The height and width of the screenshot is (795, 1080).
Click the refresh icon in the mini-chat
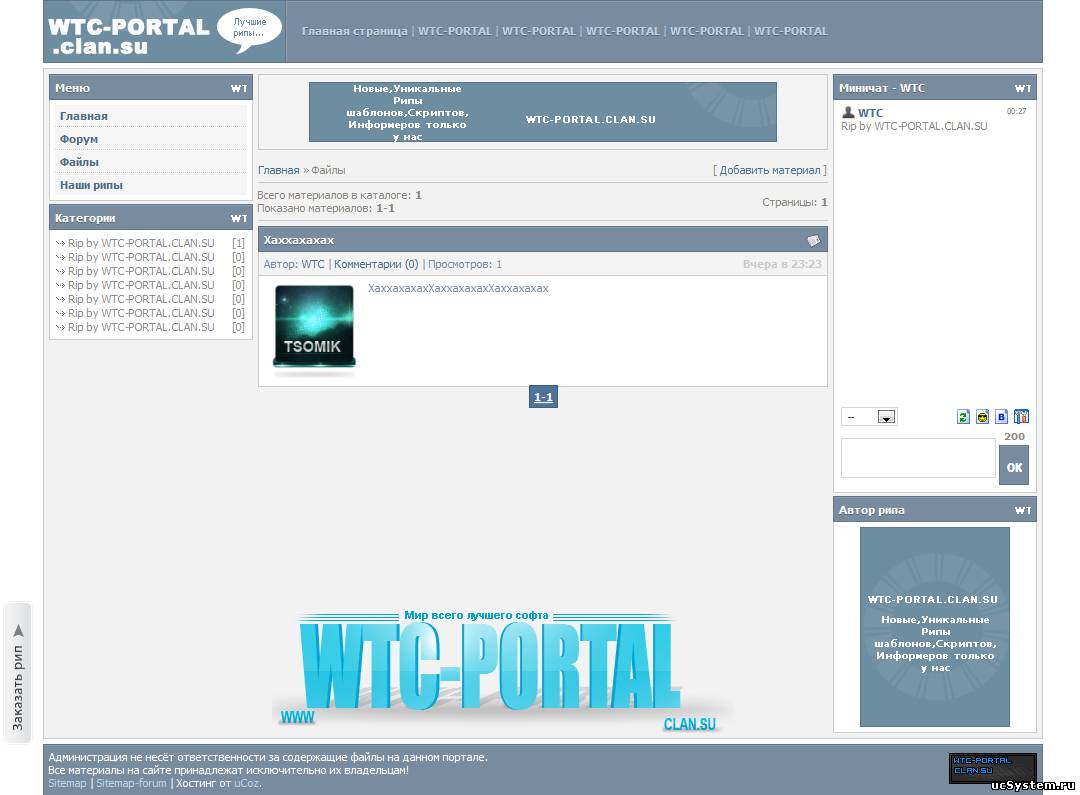click(963, 417)
